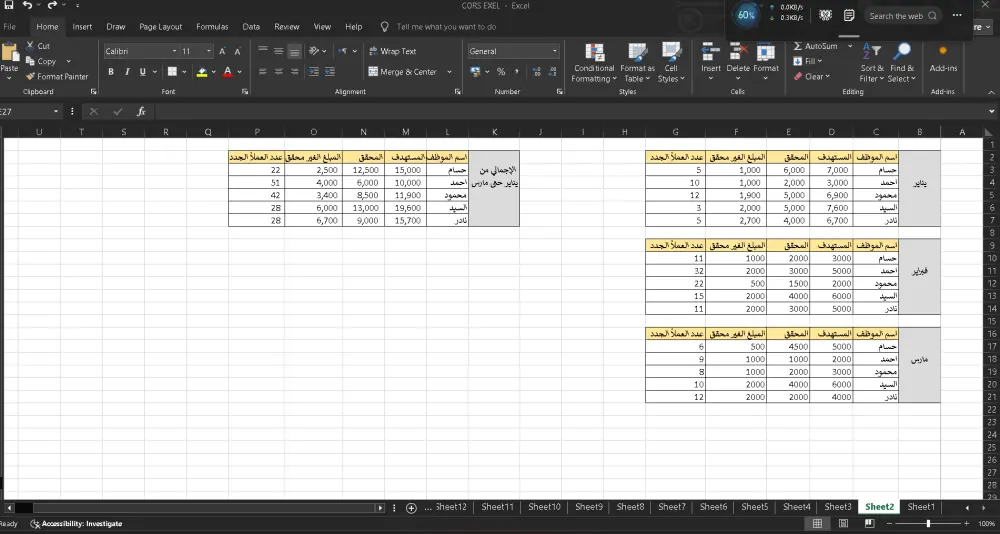This screenshot has height=534, width=1000.
Task: Open Find & Select menu
Action: 902,63
